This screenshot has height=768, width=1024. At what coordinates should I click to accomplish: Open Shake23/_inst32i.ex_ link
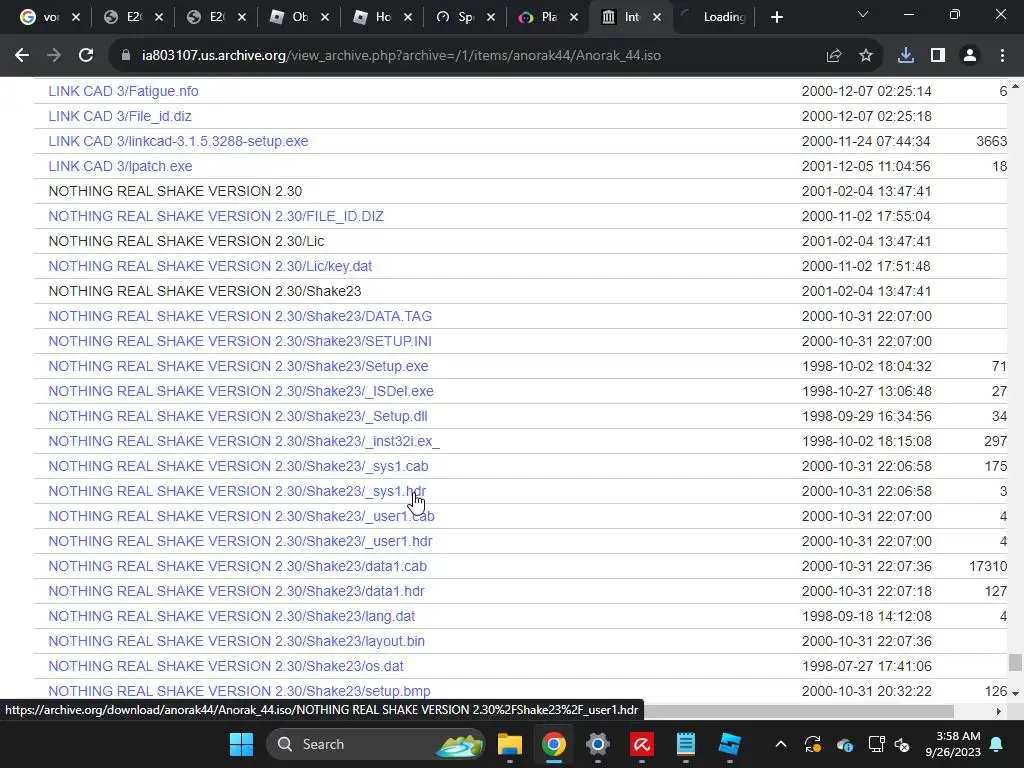pos(244,441)
